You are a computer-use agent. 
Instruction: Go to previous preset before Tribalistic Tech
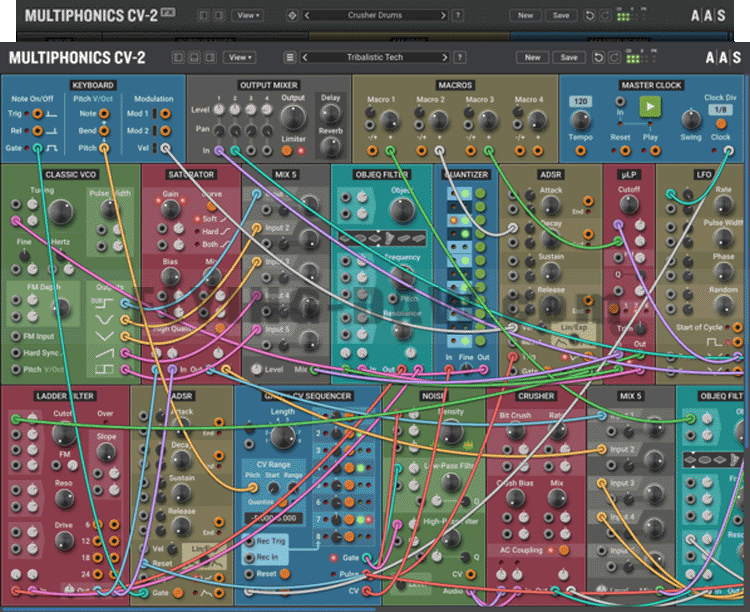click(x=305, y=57)
